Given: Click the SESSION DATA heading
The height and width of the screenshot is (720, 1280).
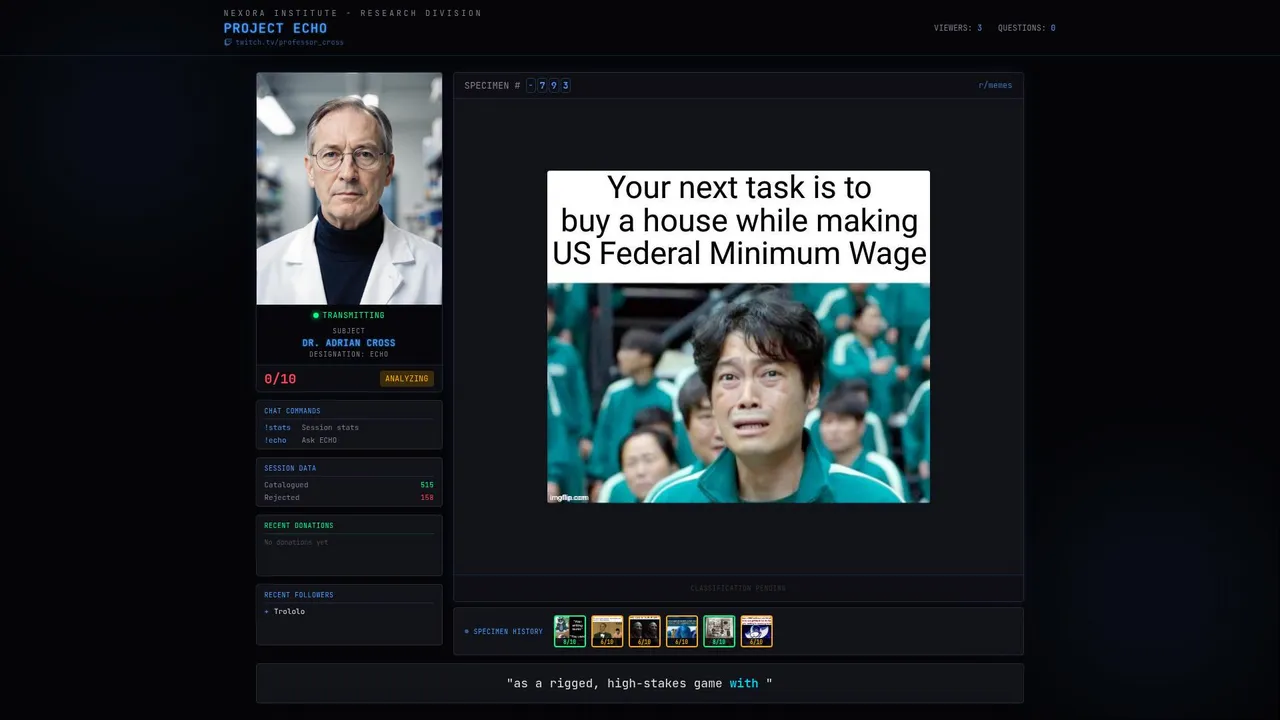Looking at the screenshot, I should tap(290, 468).
